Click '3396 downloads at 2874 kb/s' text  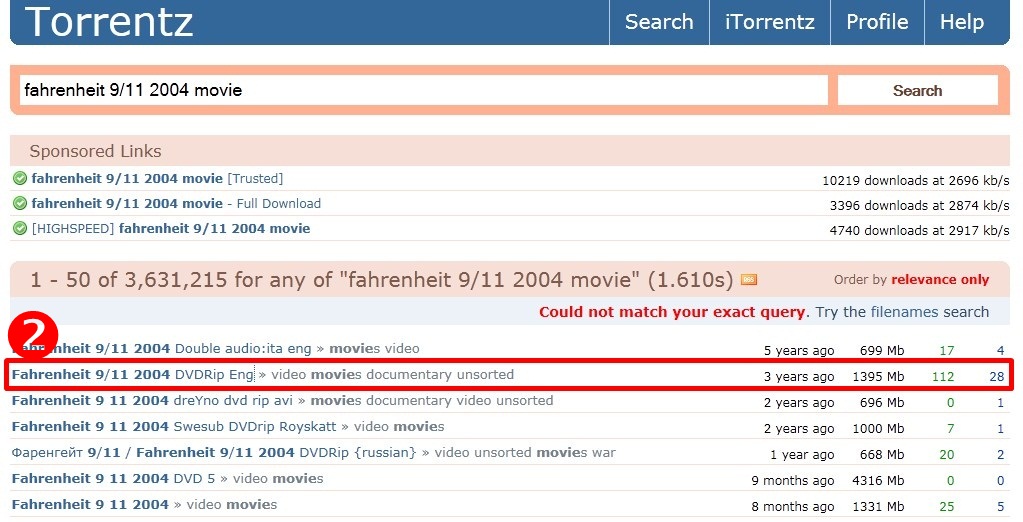pos(919,206)
